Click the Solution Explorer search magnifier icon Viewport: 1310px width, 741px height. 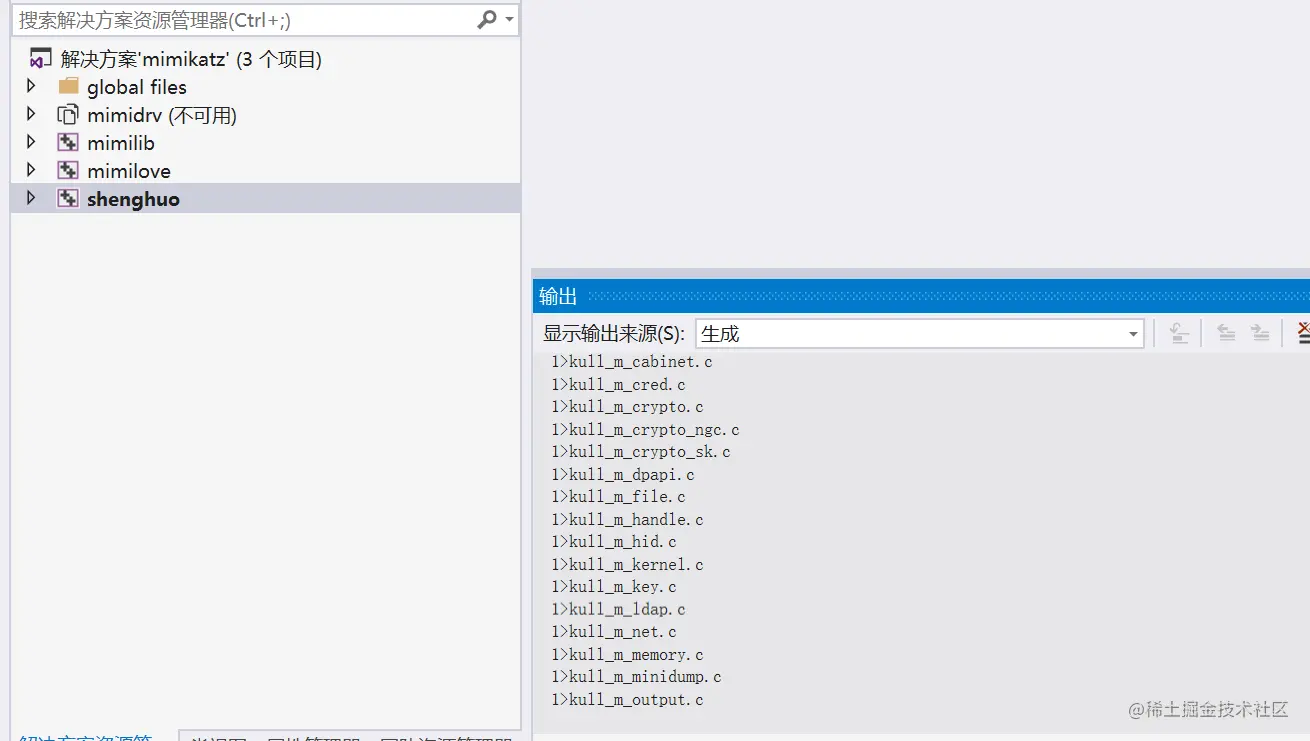pos(487,19)
